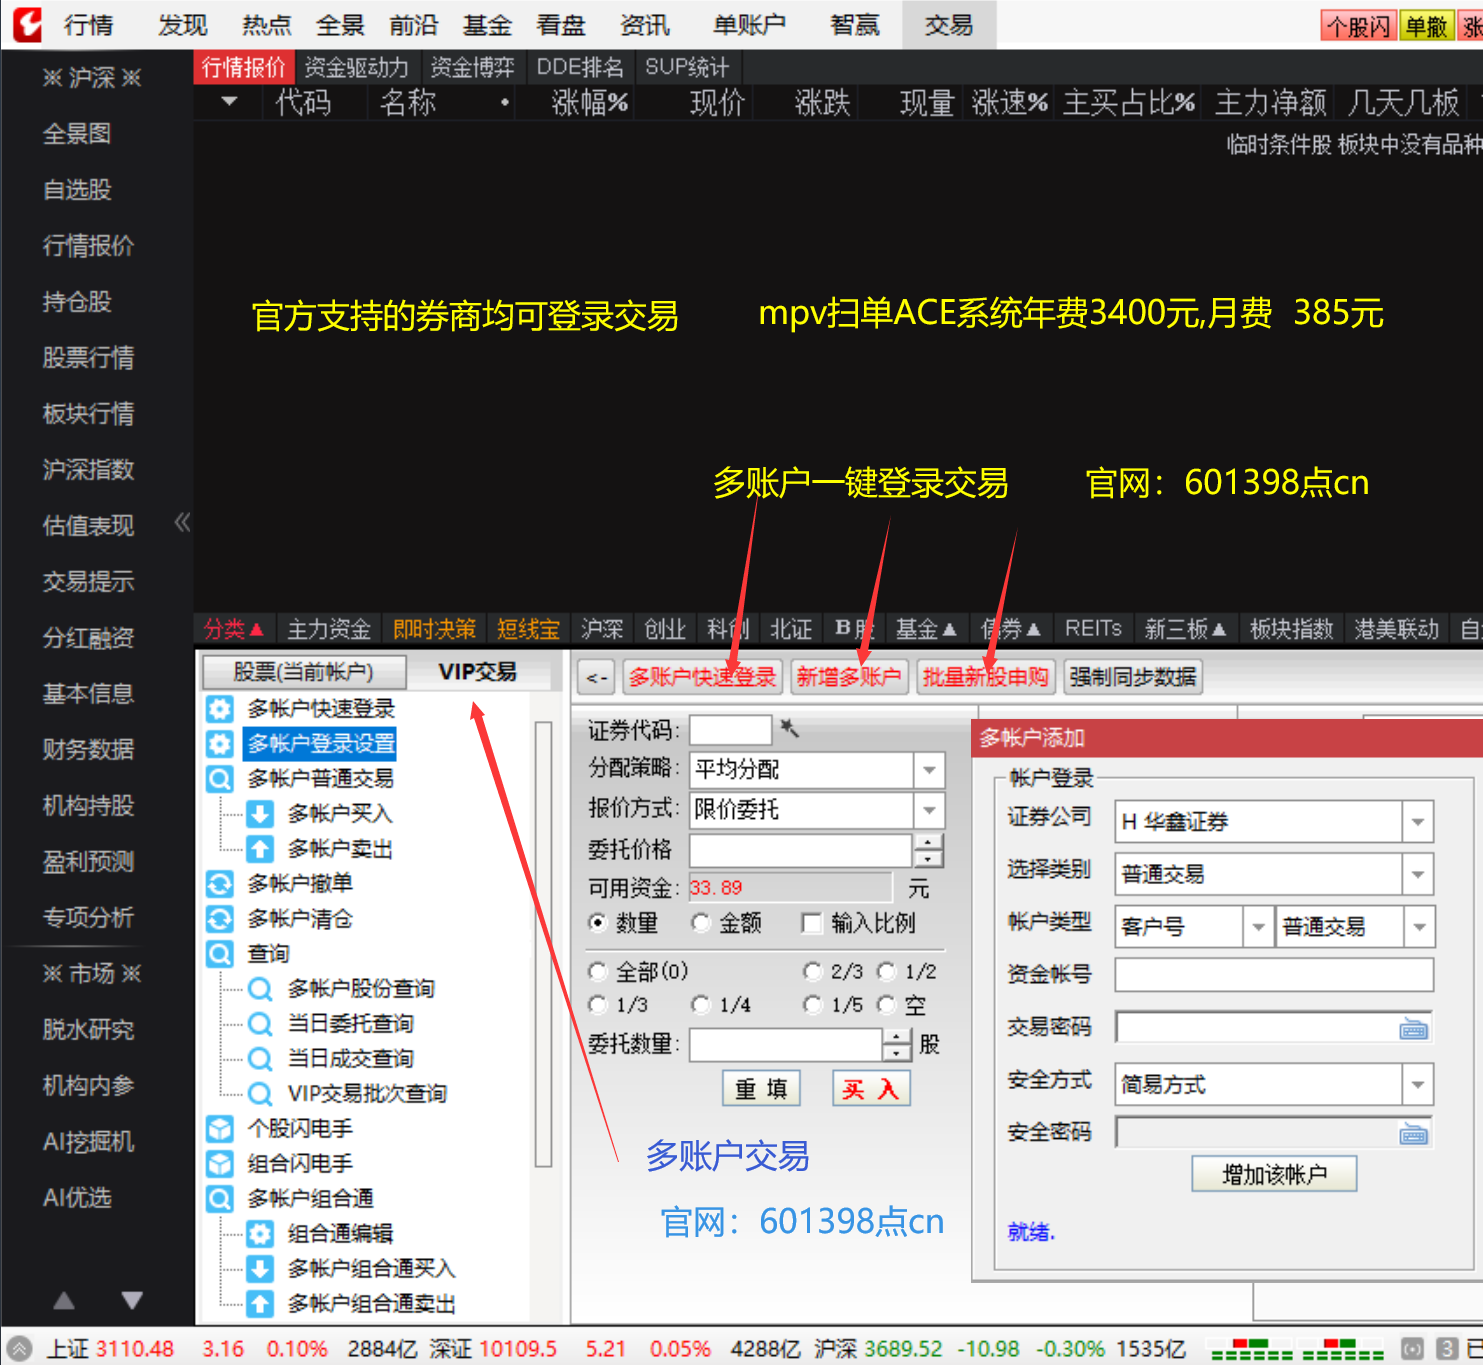The image size is (1483, 1365).
Task: Open the 客户号 account type dropdown
Action: pyautogui.click(x=1258, y=927)
